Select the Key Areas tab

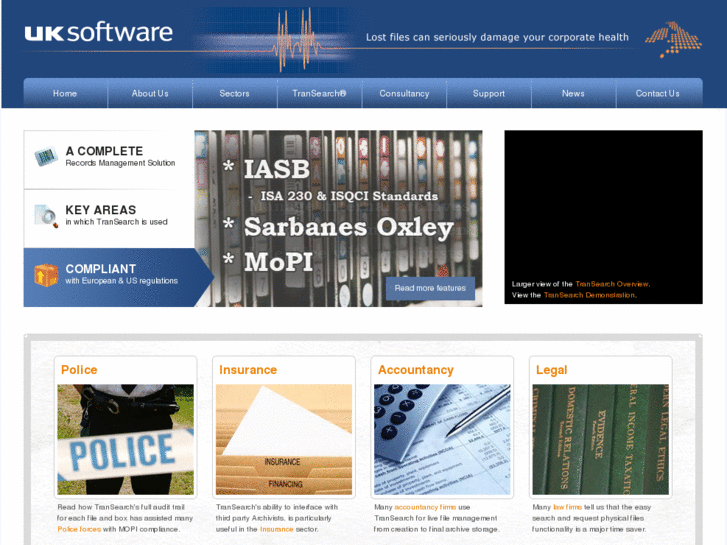[x=109, y=218]
